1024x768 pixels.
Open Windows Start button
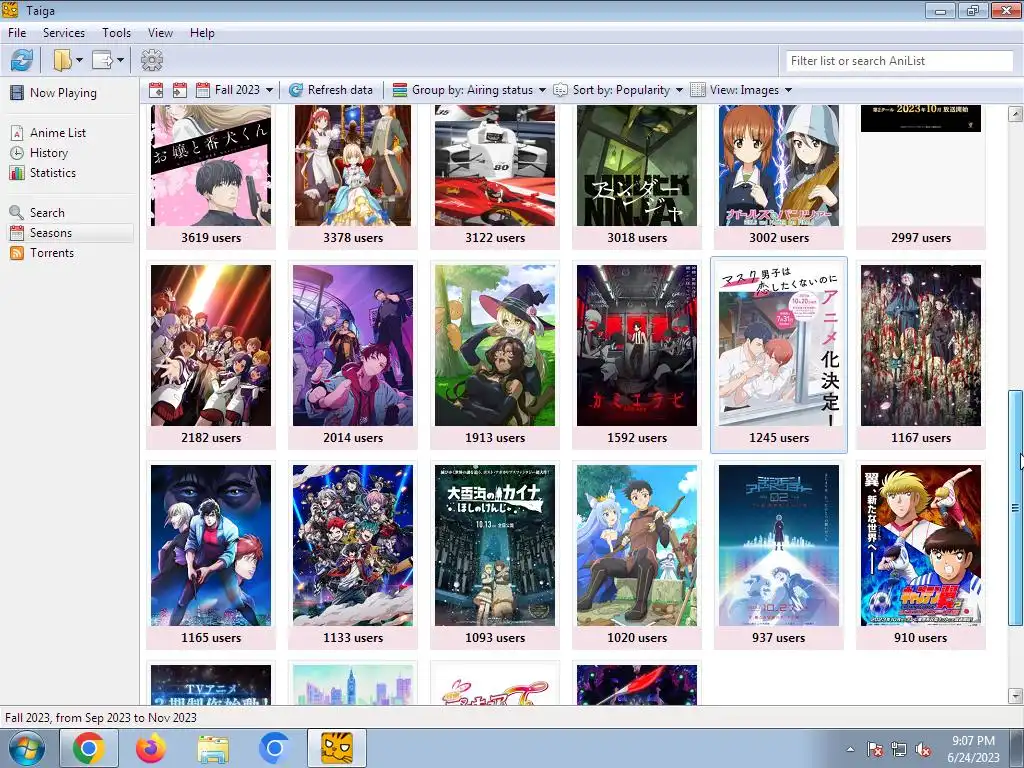click(27, 748)
